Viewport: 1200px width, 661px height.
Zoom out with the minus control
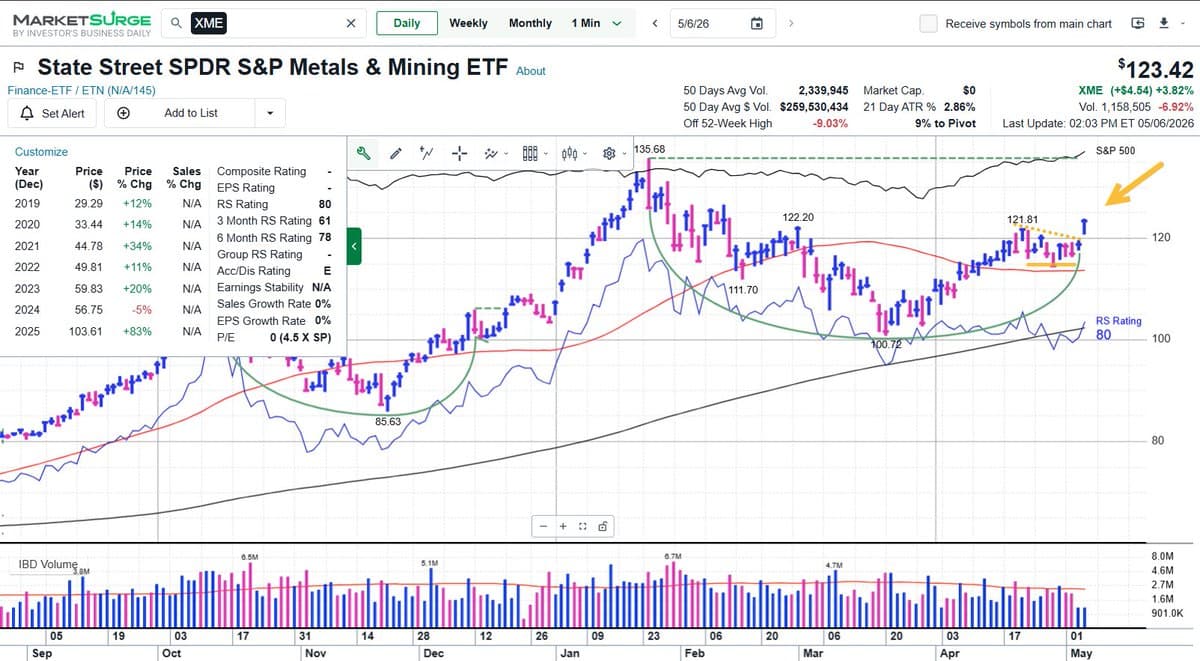(x=543, y=526)
